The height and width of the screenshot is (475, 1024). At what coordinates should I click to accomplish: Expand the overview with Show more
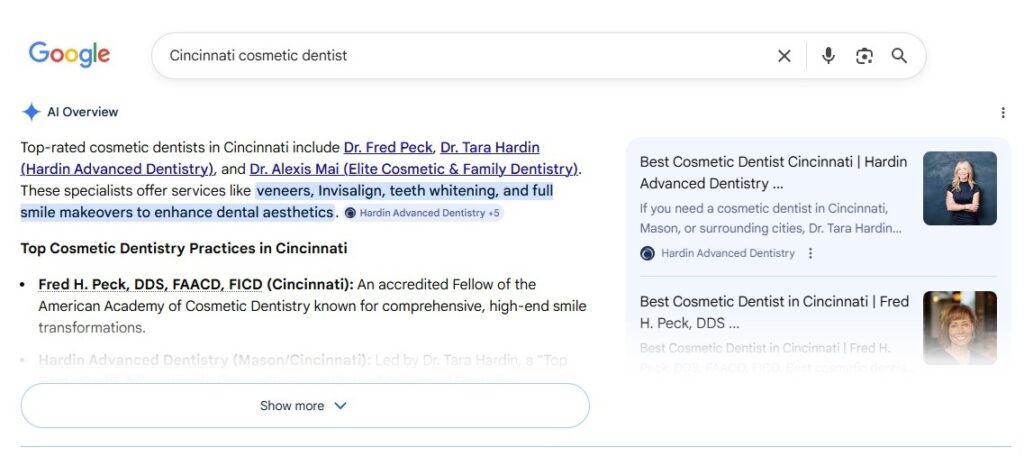tap(305, 406)
